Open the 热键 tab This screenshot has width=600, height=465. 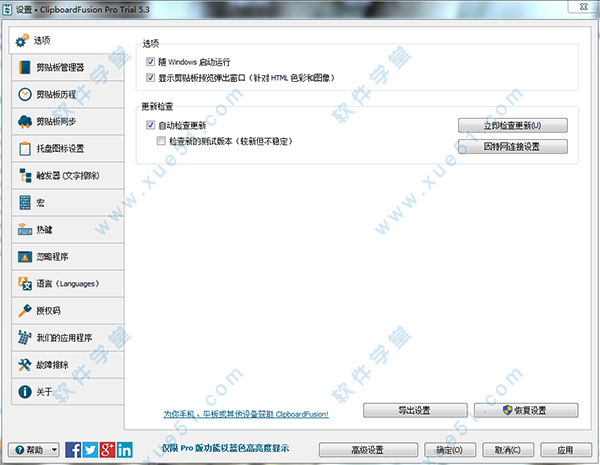click(68, 229)
